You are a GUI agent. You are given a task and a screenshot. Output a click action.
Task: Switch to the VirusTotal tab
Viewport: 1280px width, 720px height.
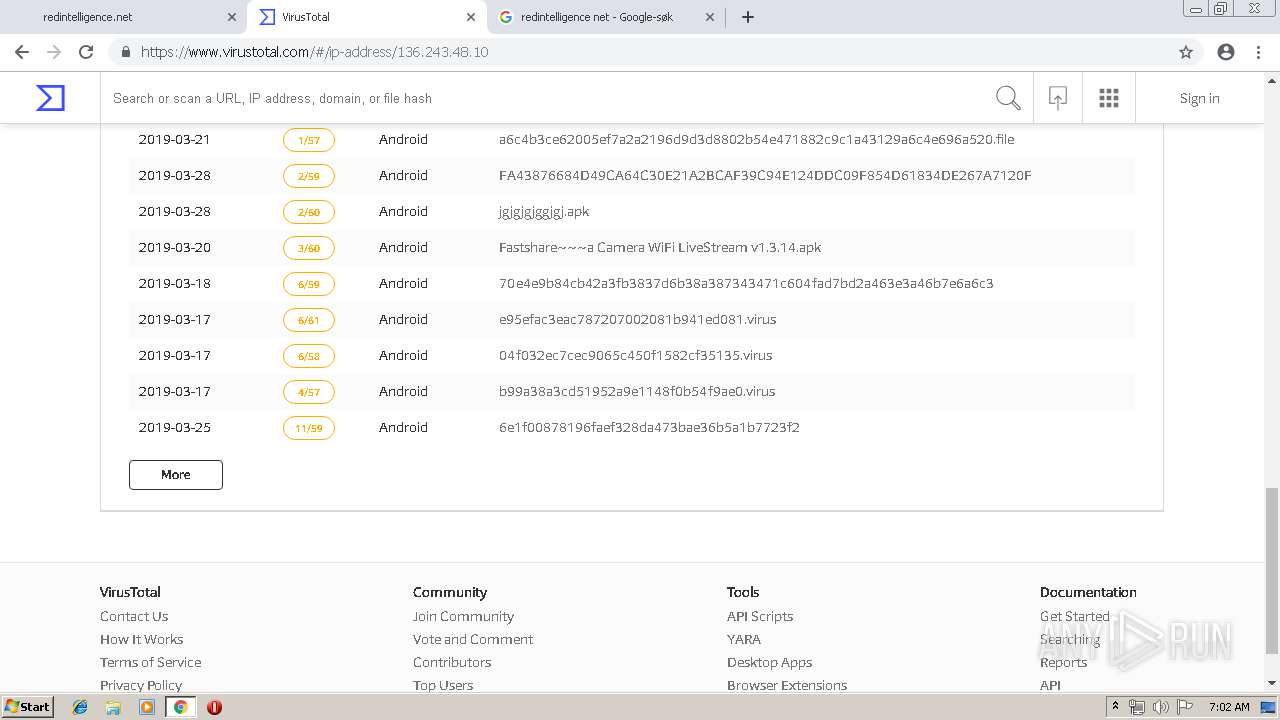pyautogui.click(x=365, y=17)
